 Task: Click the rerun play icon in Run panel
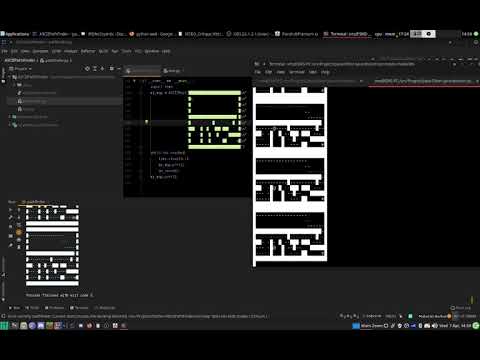11,210
